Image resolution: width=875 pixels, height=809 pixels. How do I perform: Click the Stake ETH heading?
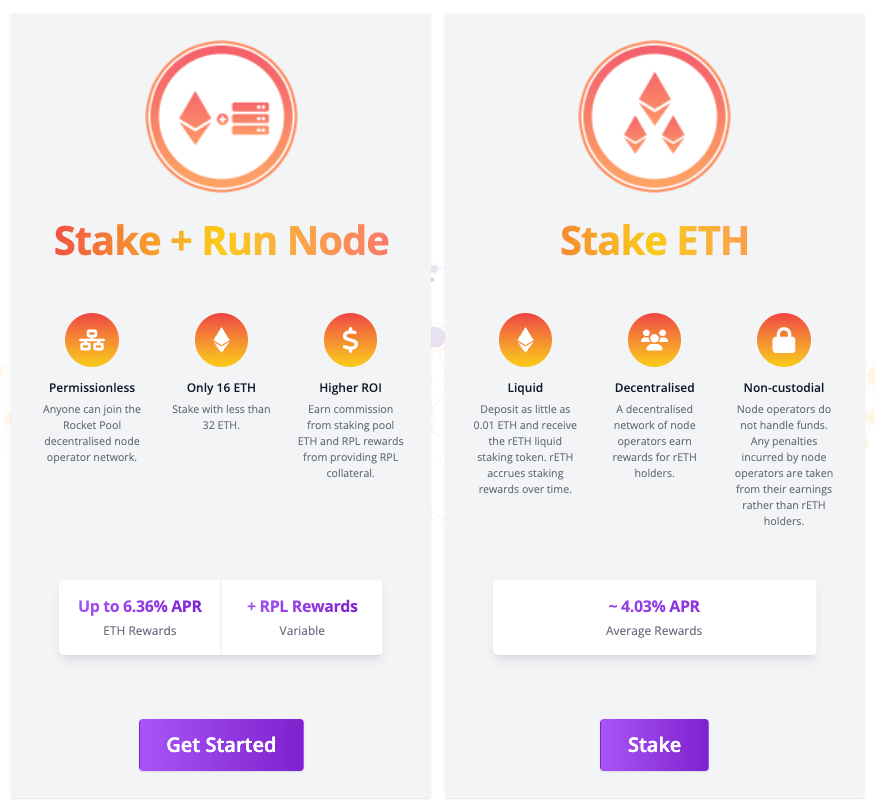point(654,241)
